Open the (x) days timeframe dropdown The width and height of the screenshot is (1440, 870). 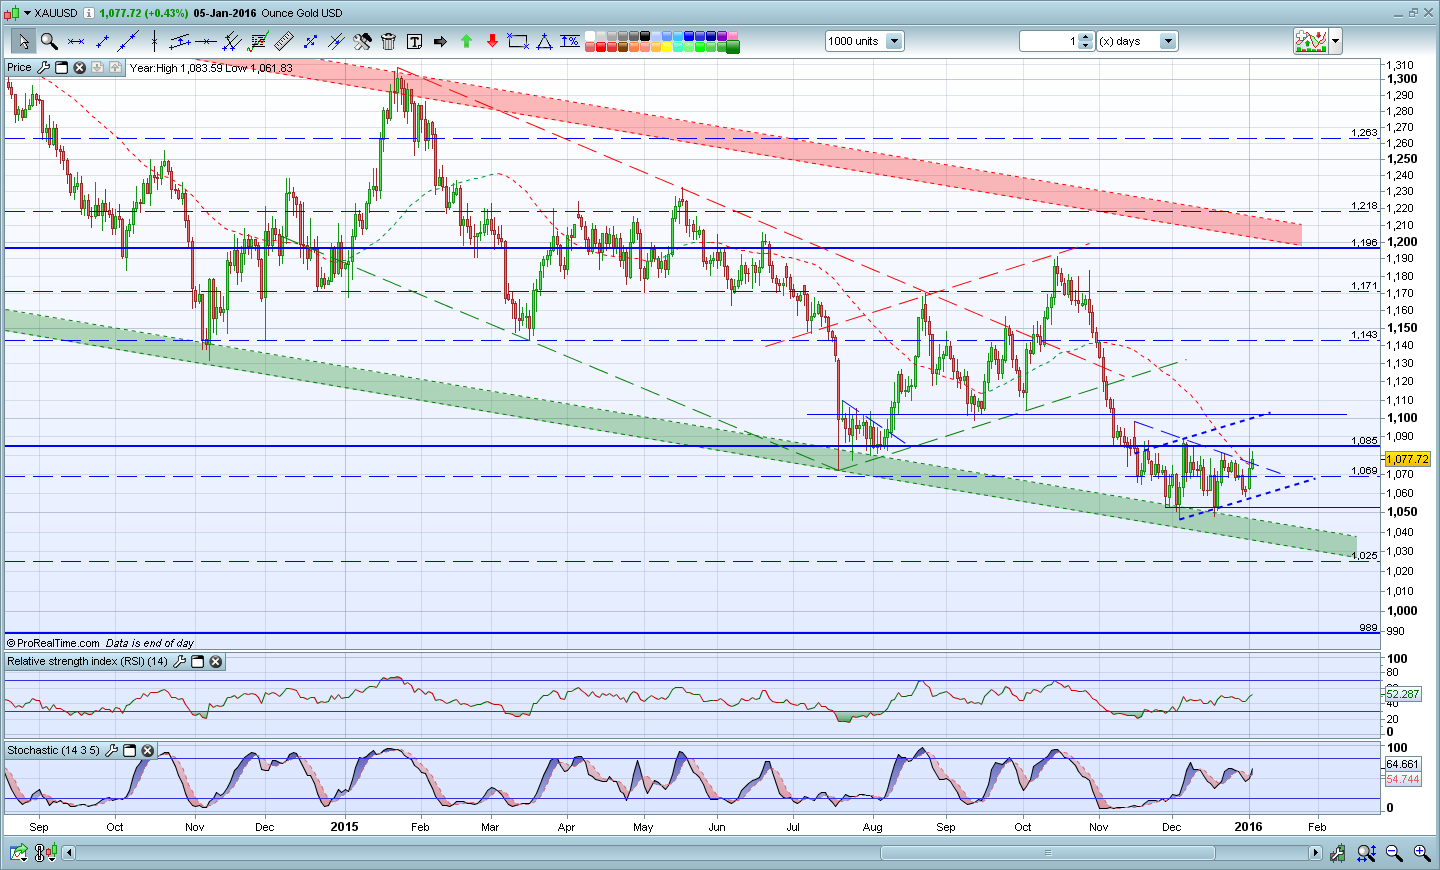[x=1168, y=41]
